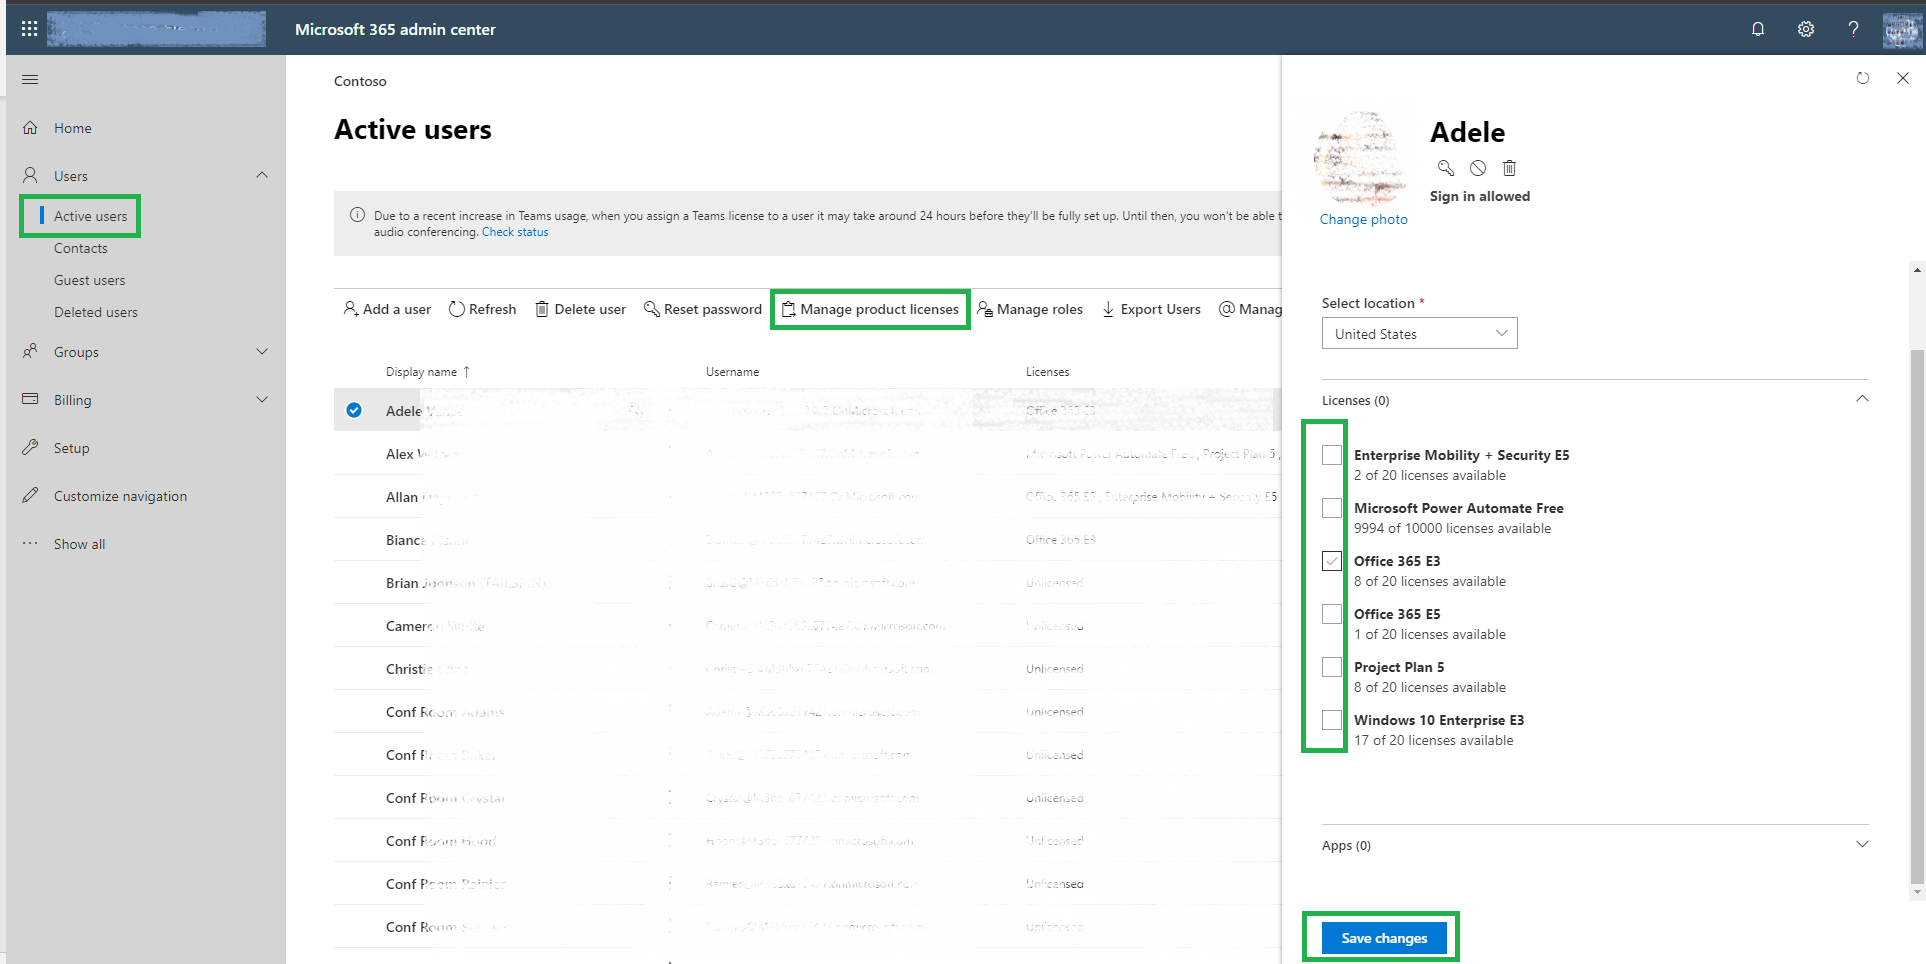The width and height of the screenshot is (1926, 964).
Task: Open the Select location dropdown
Action: [x=1420, y=333]
